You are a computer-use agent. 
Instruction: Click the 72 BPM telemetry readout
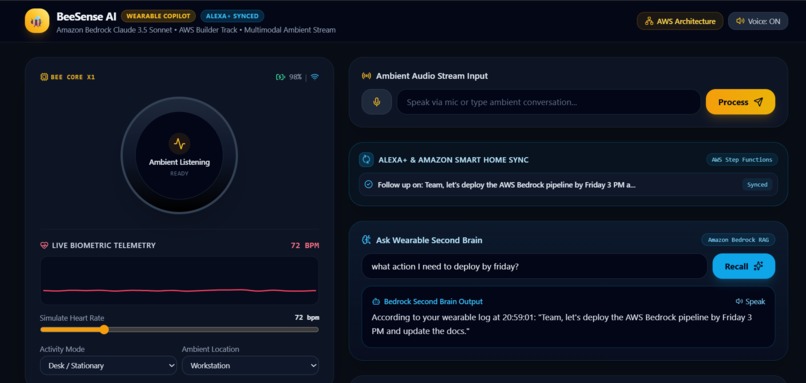[305, 246]
